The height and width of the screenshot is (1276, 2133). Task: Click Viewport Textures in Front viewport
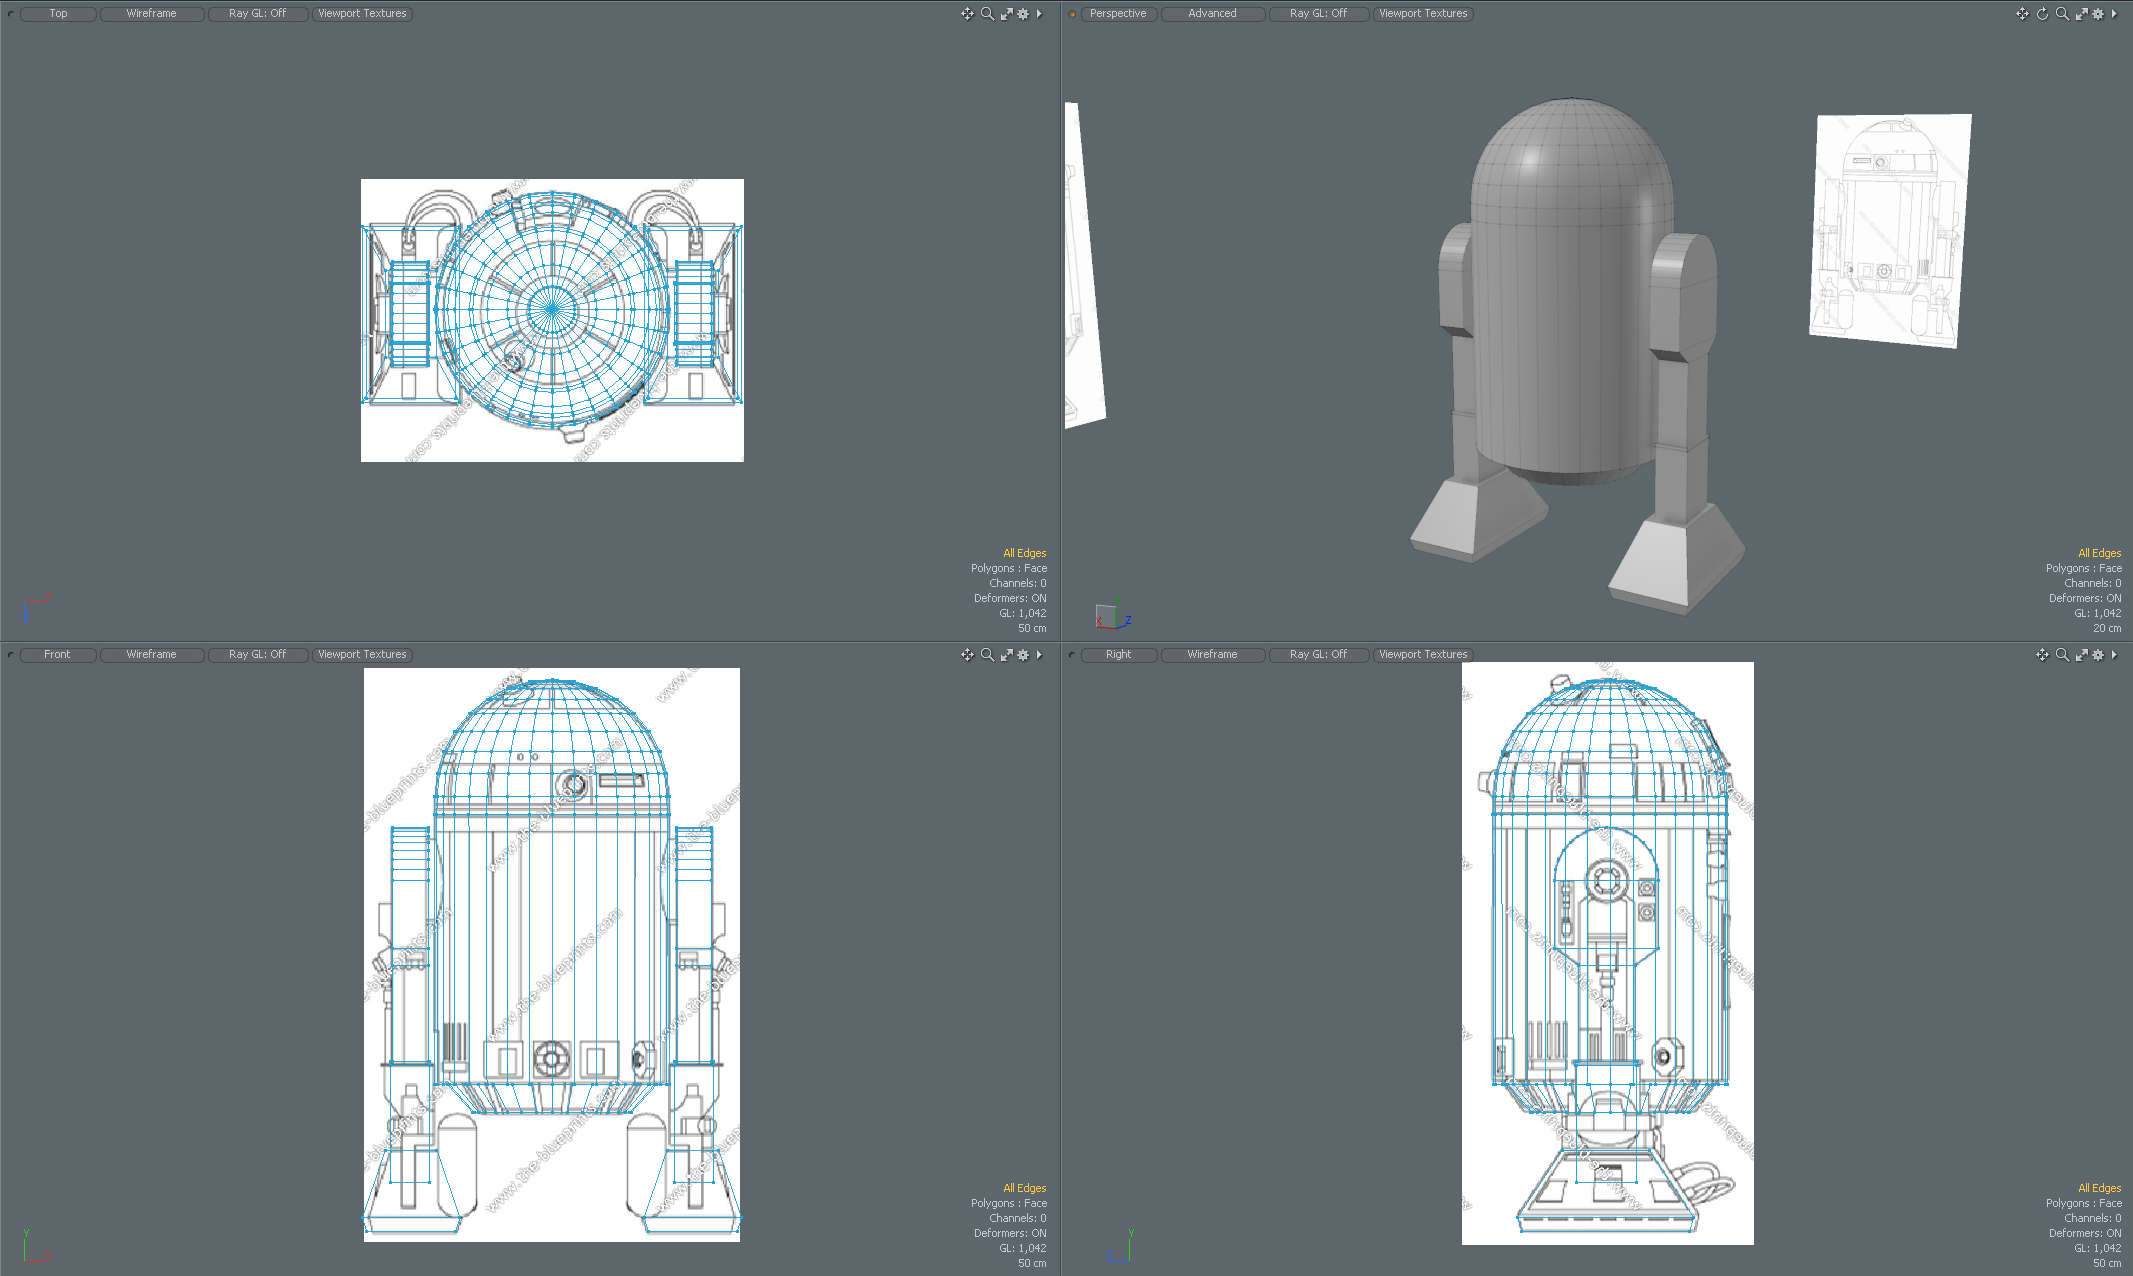click(362, 655)
